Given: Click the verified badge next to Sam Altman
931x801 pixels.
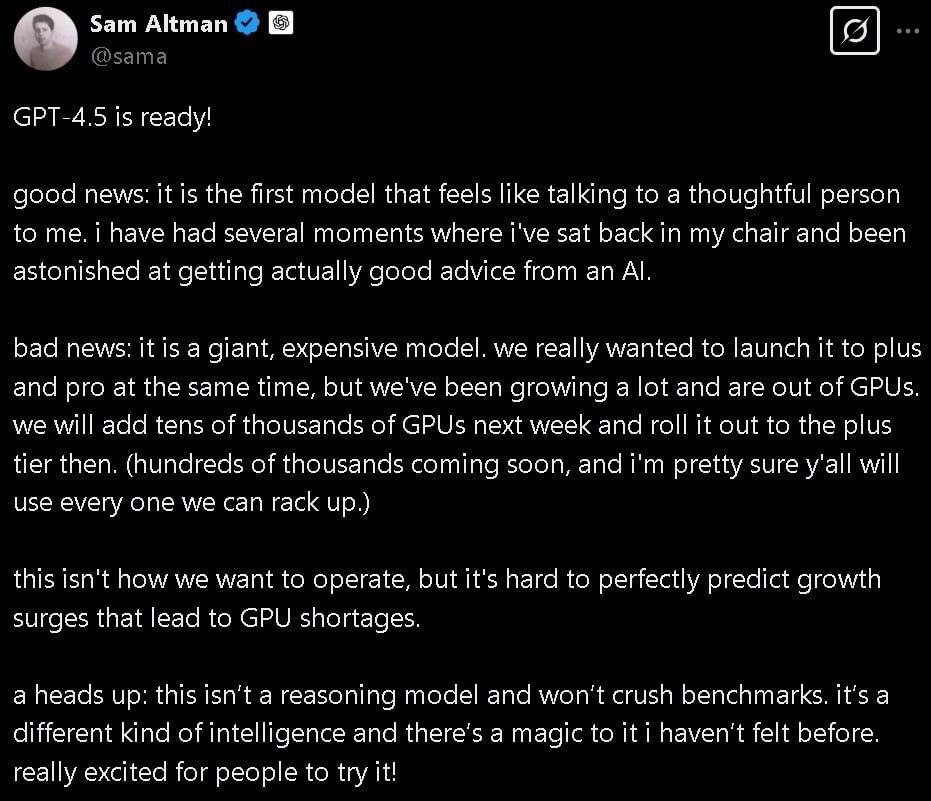Looking at the screenshot, I should (244, 22).
